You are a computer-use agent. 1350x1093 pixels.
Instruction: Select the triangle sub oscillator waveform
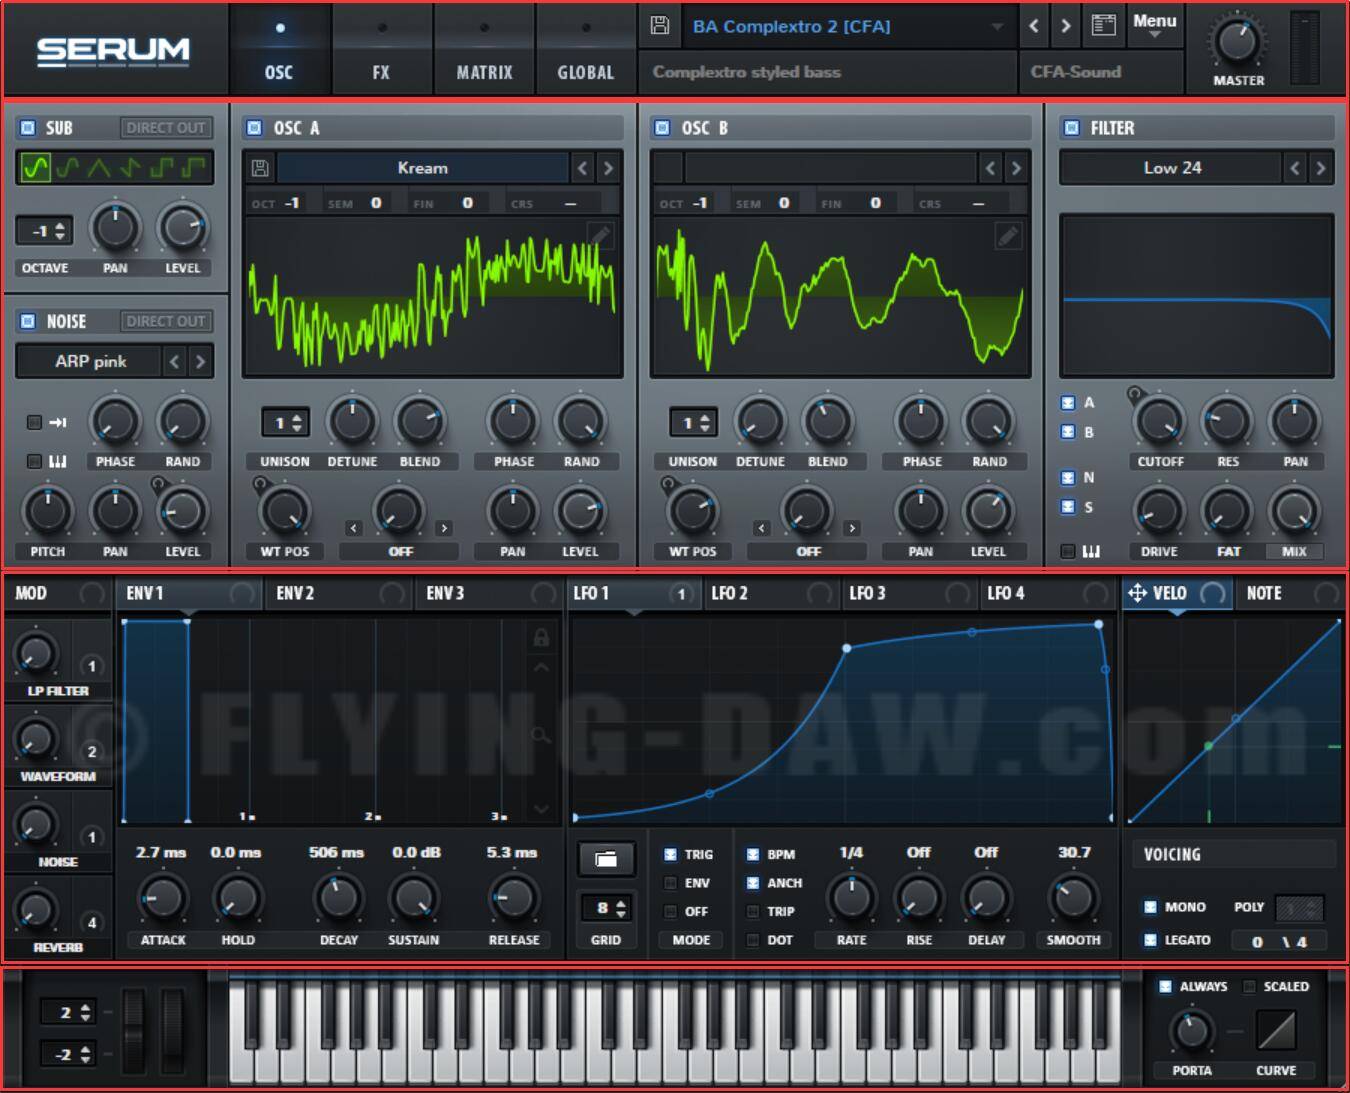(x=99, y=167)
